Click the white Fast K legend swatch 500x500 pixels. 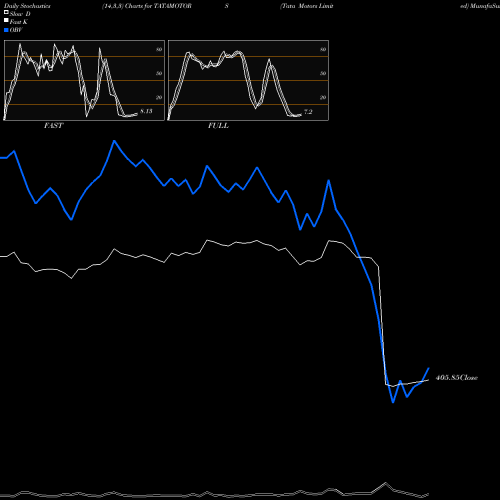6,20
